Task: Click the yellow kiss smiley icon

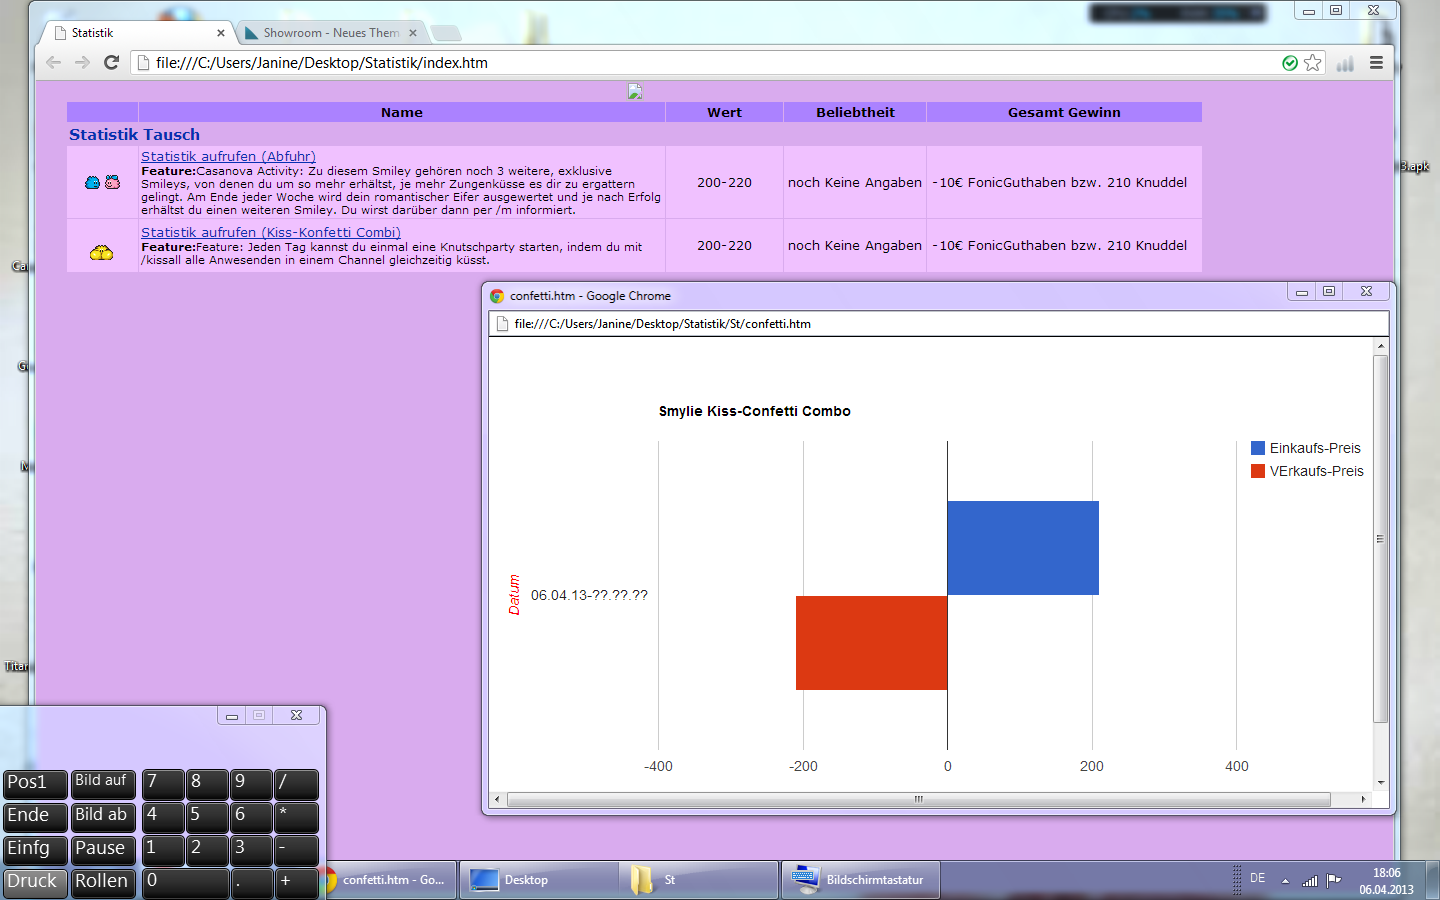Action: [x=102, y=253]
